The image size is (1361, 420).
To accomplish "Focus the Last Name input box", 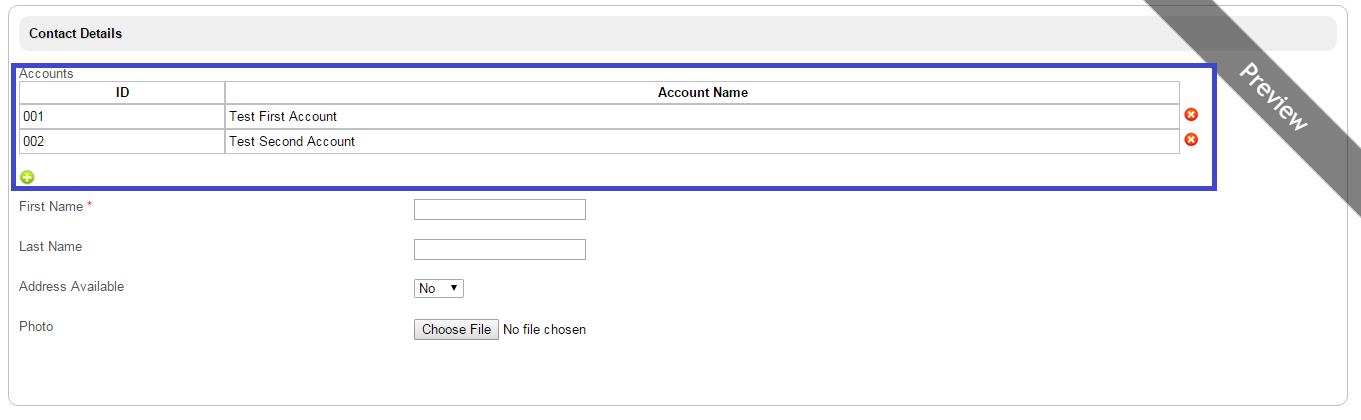I will coord(499,249).
